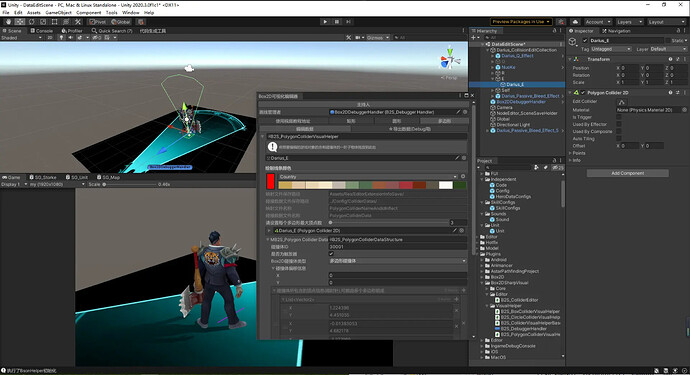Open the Country color palette dropdown
The image size is (690, 375).
368,176
